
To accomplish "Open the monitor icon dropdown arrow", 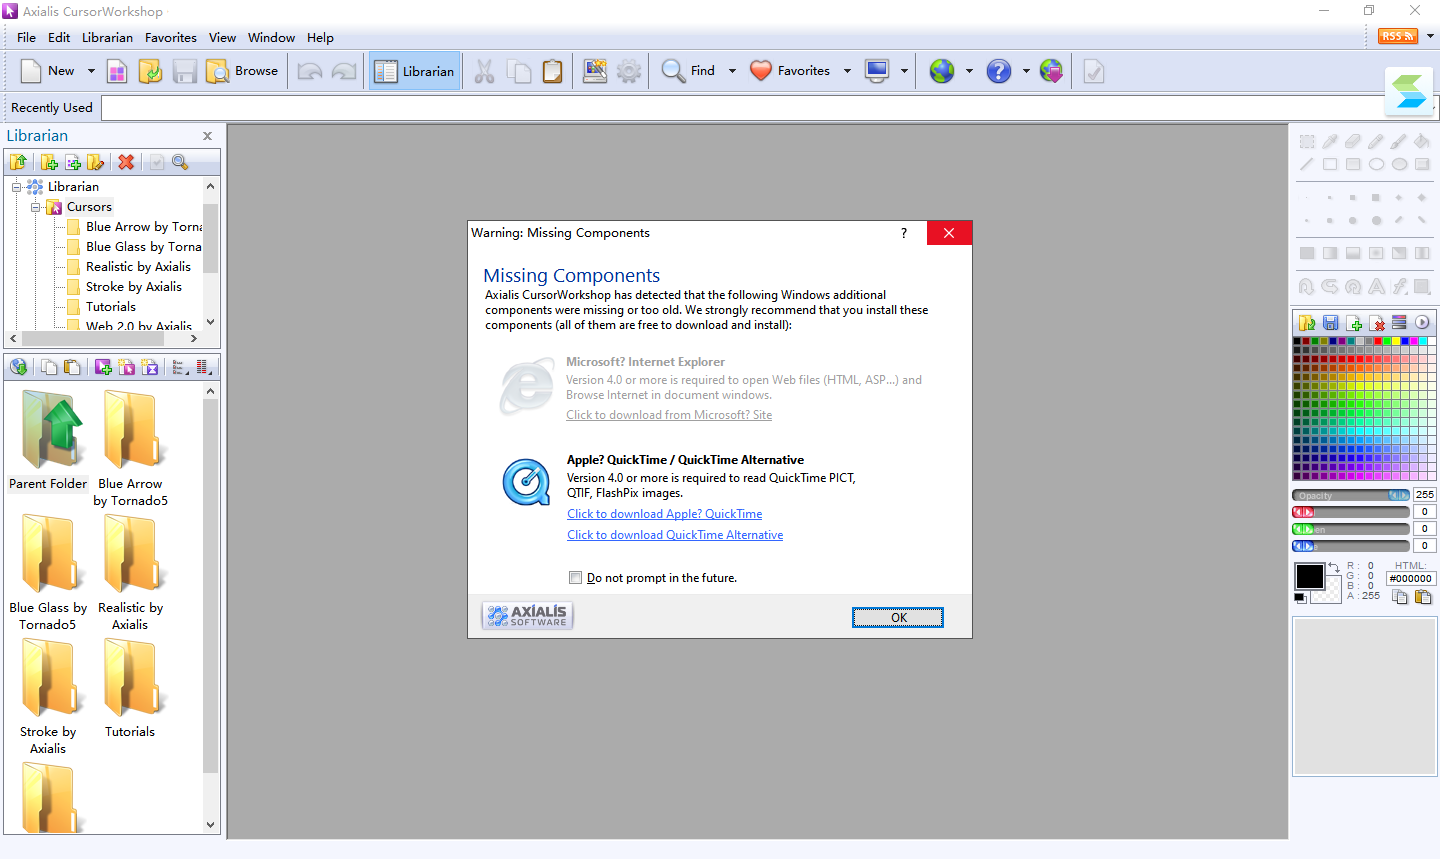I will [x=904, y=71].
